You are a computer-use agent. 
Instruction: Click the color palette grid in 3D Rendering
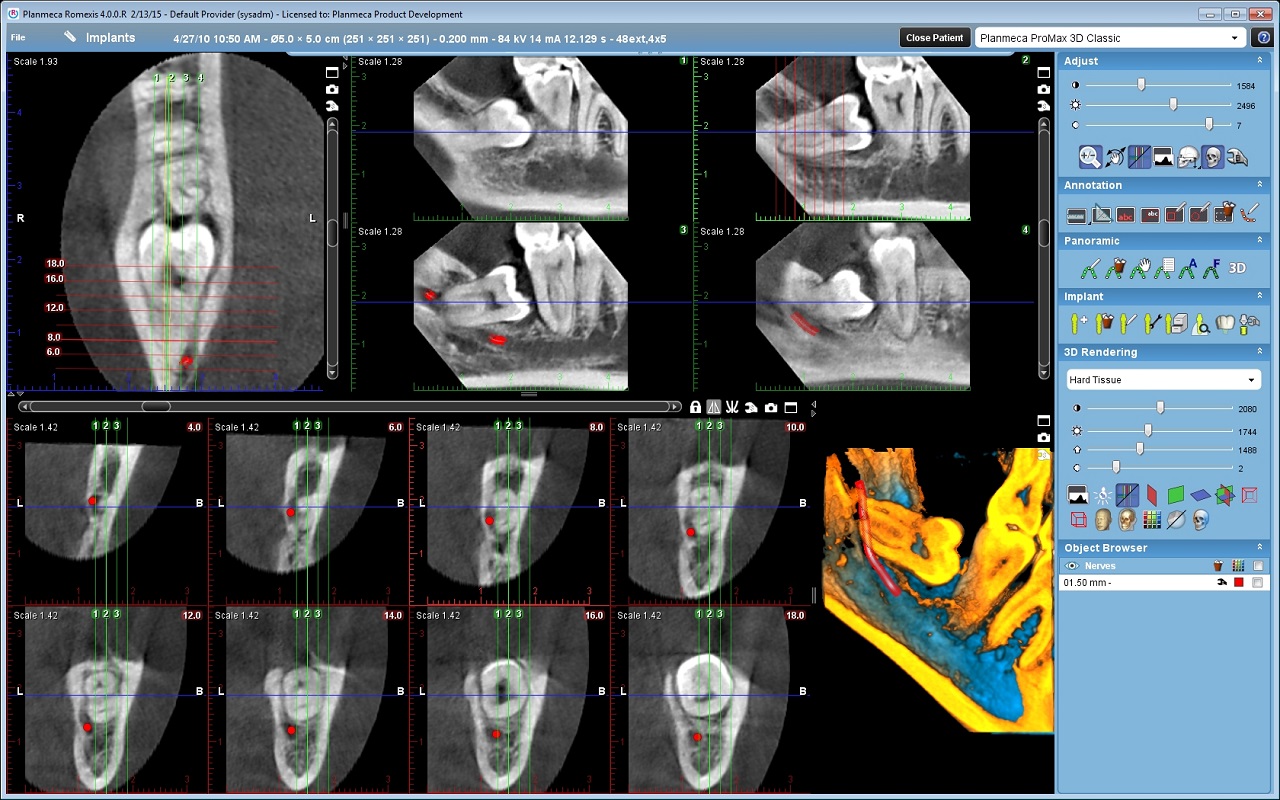coord(1151,520)
